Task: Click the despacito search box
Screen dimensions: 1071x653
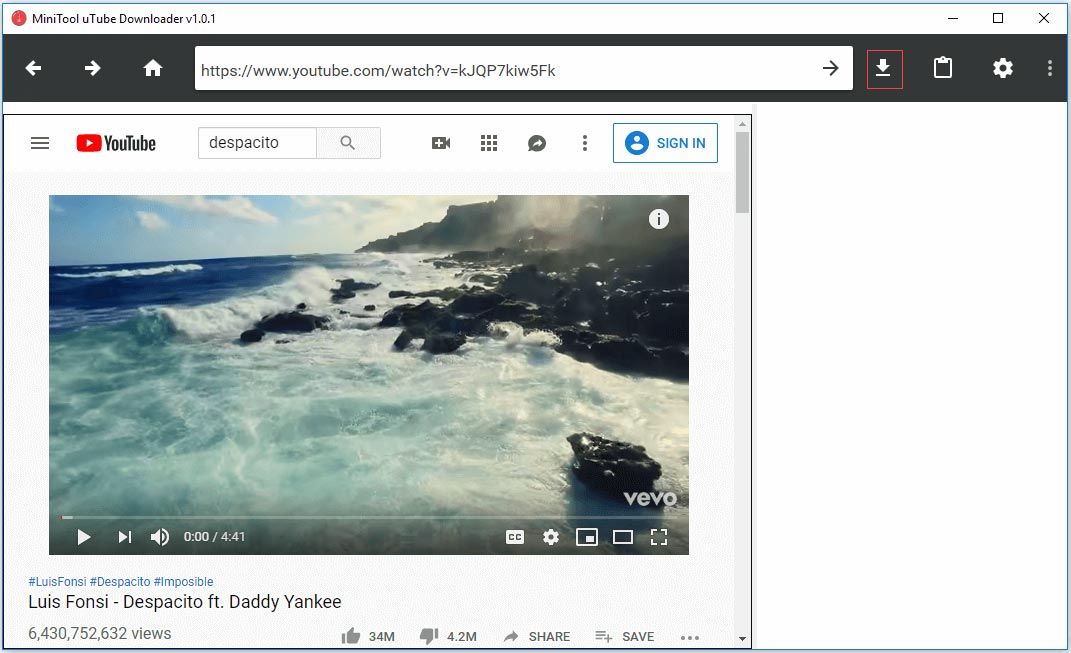Action: coord(257,143)
